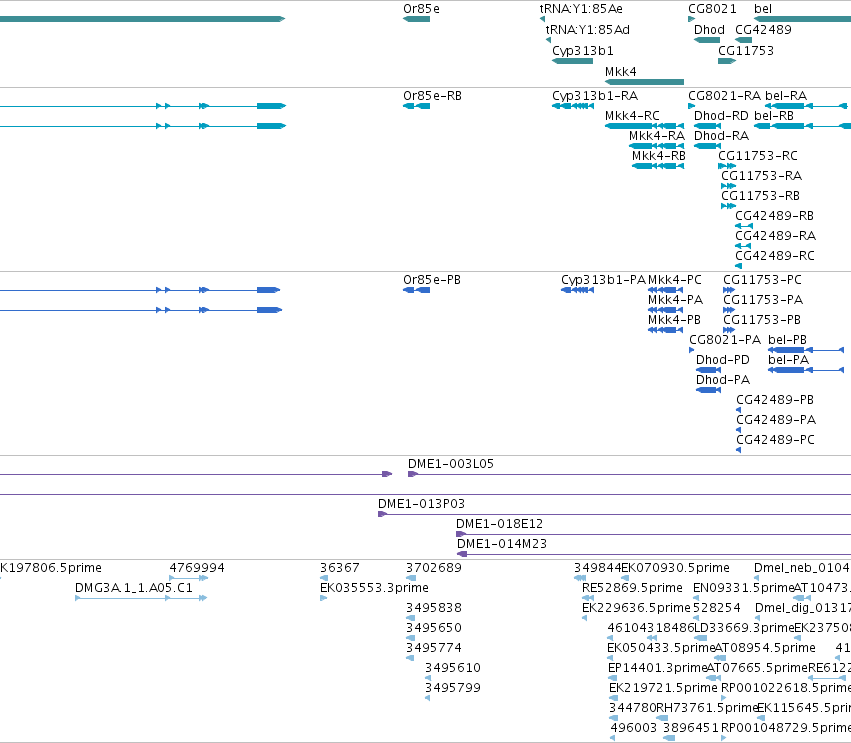Click the Dhod-PA label

[x=723, y=380]
